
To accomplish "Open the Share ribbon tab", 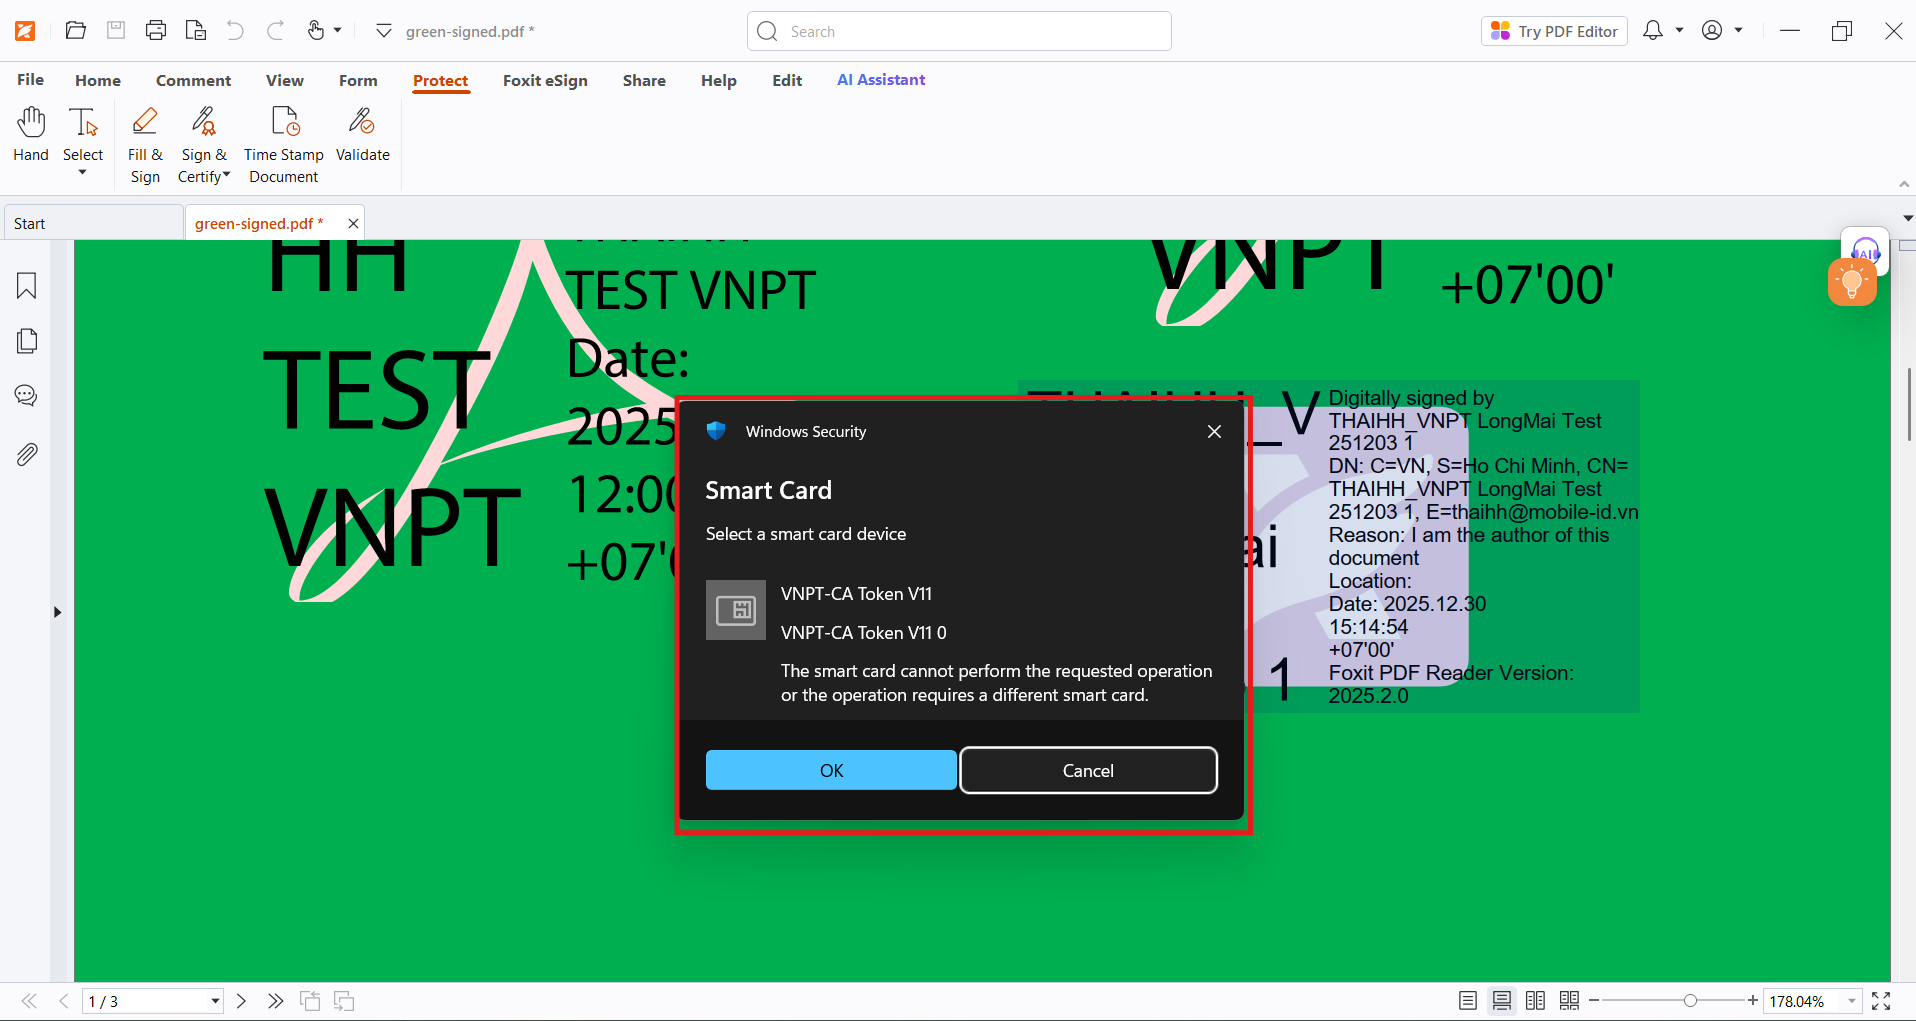I will tap(644, 80).
